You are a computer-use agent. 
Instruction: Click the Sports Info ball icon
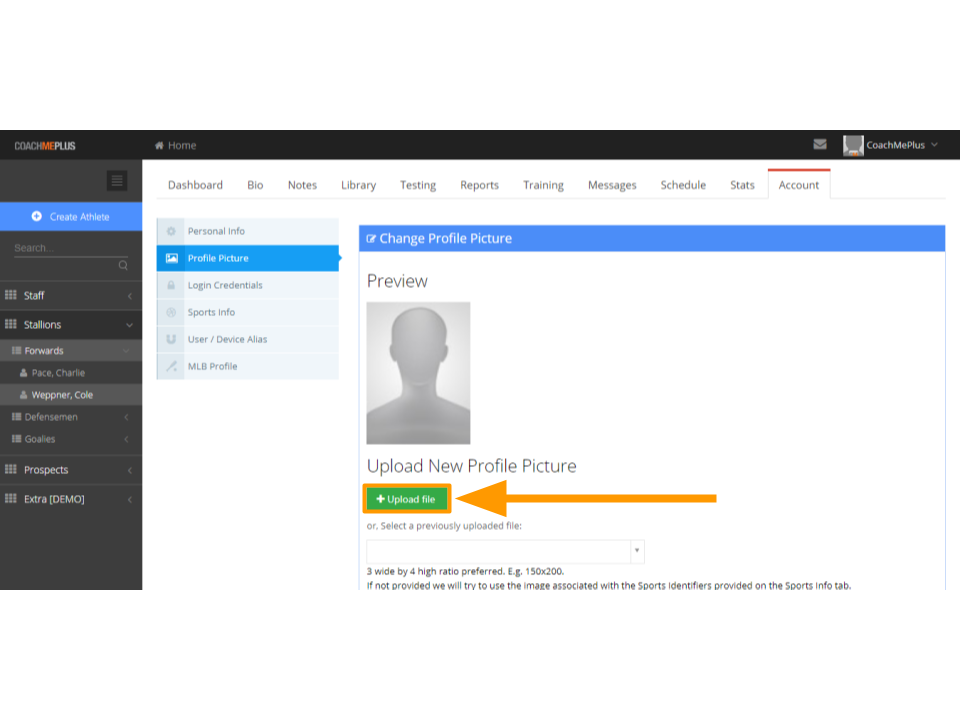coord(171,312)
